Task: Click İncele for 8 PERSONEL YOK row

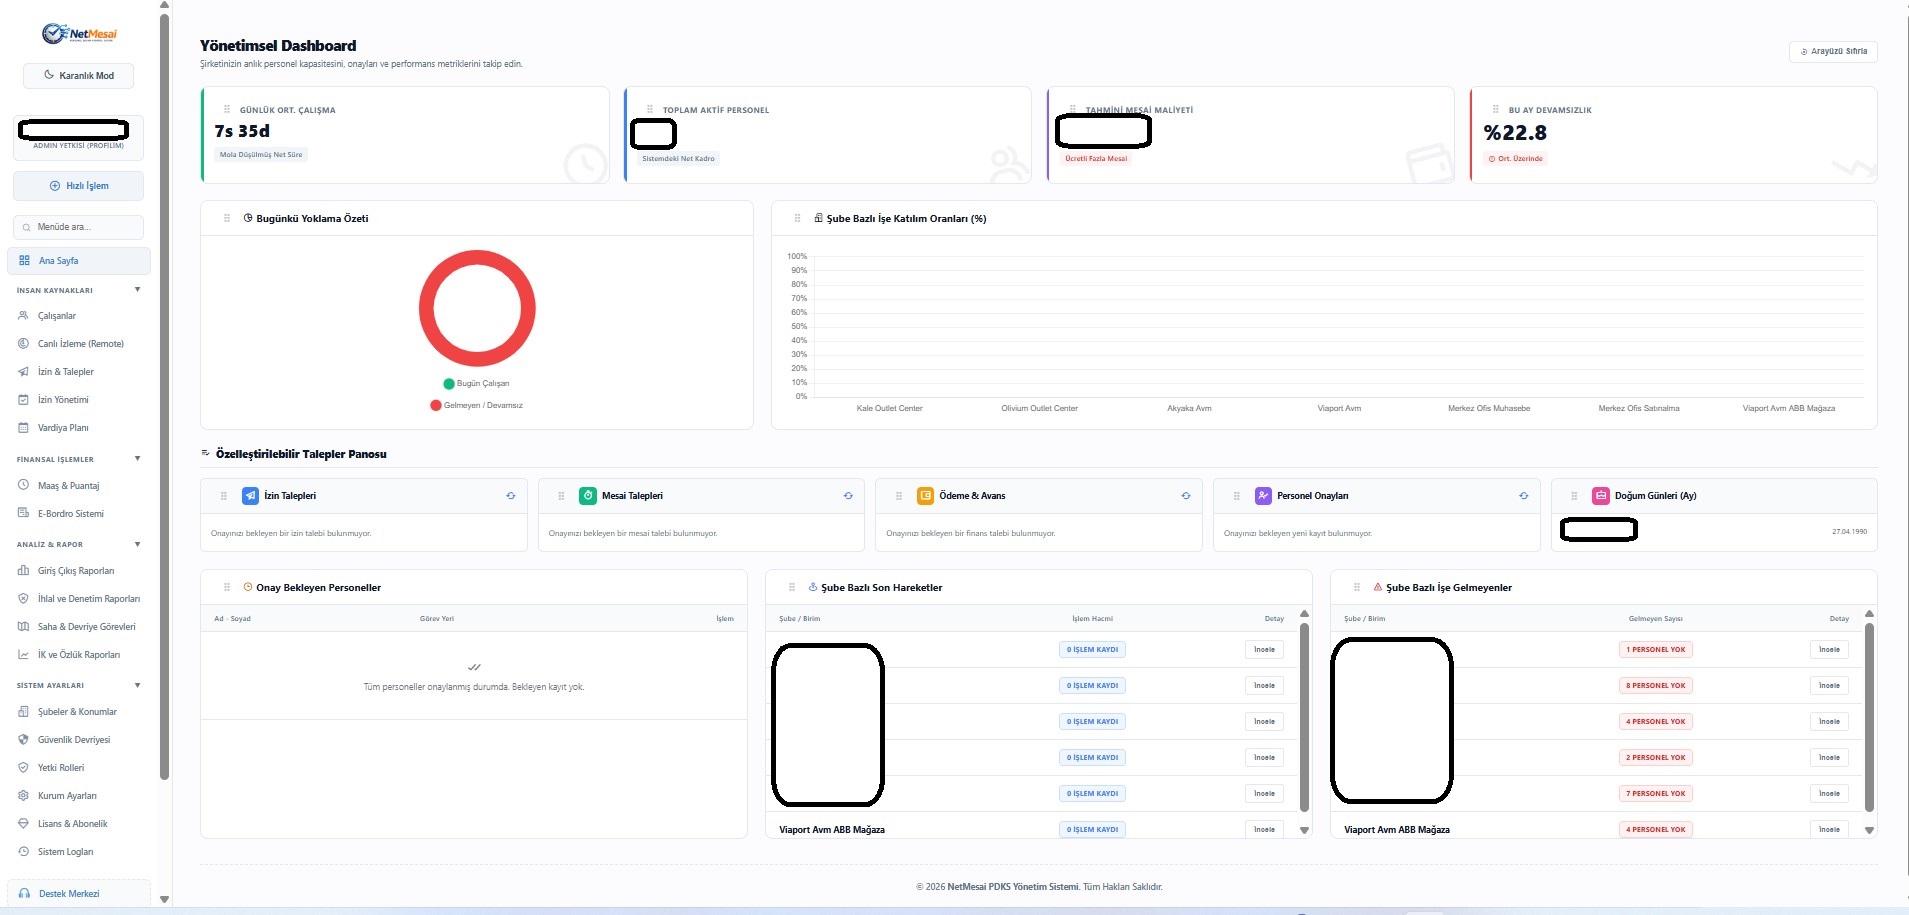Action: click(x=1829, y=686)
